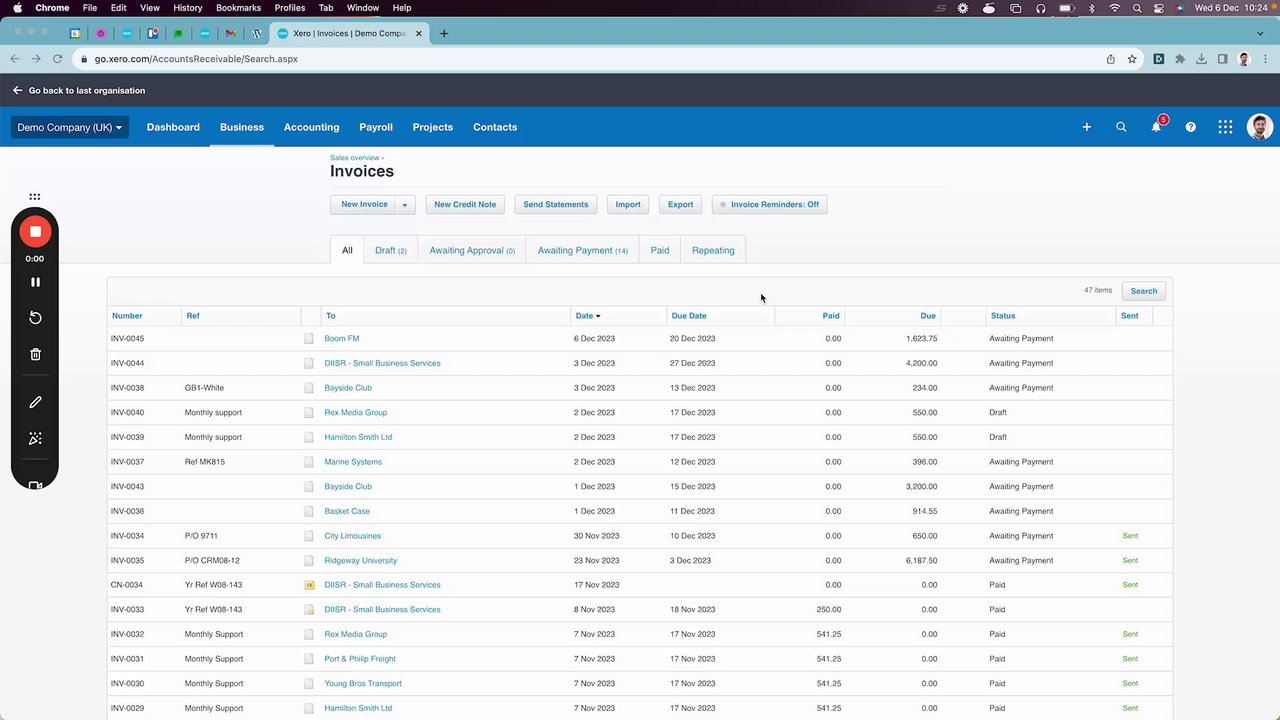
Task: Stop the screen recording with the red button
Action: [35, 232]
